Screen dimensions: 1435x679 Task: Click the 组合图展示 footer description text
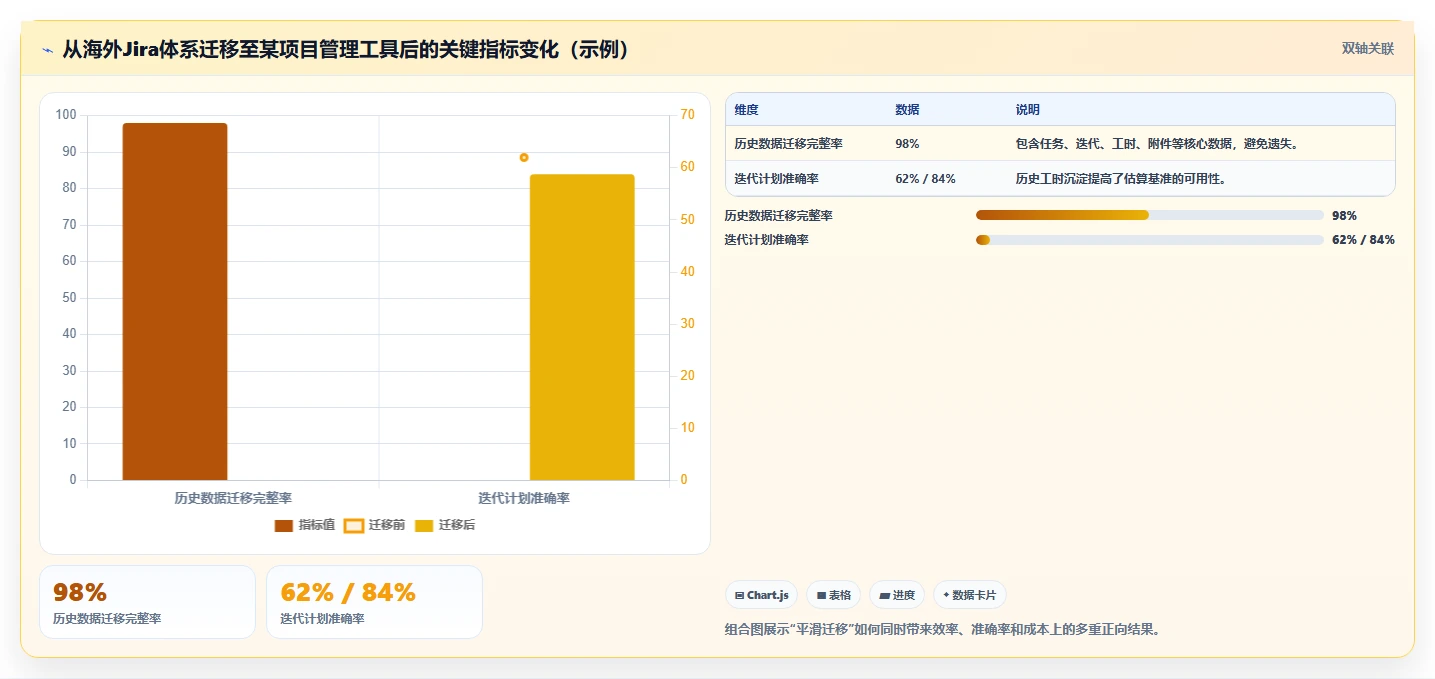(x=942, y=630)
